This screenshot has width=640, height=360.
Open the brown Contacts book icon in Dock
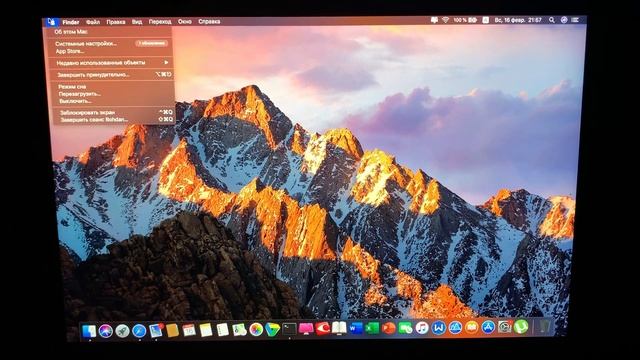(172, 331)
